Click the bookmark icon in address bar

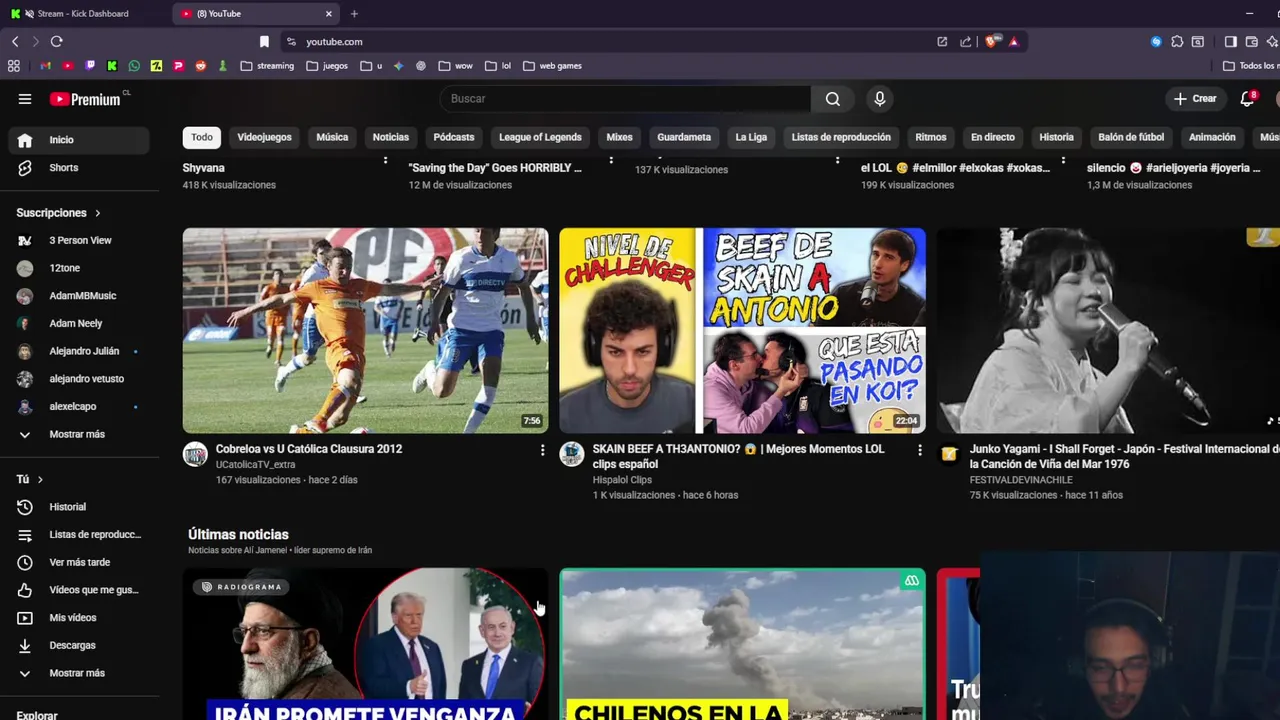click(264, 41)
